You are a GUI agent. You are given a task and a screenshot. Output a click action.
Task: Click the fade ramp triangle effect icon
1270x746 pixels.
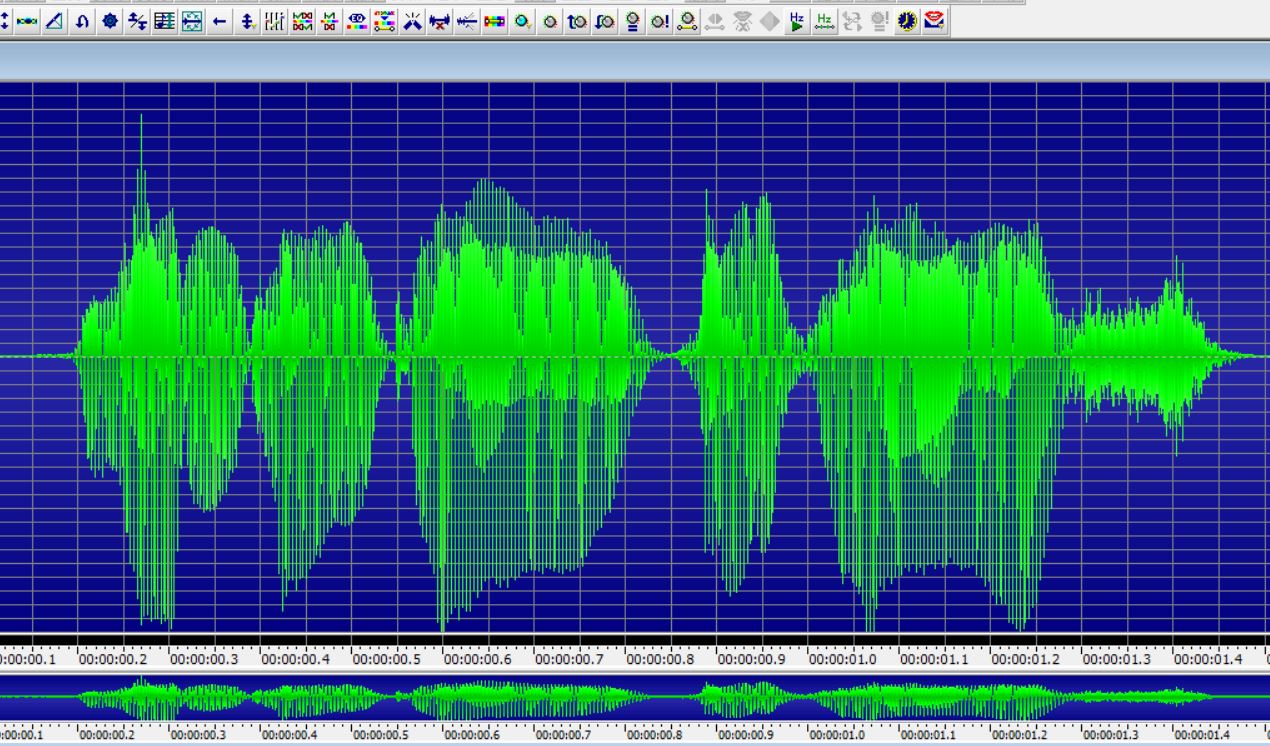[55, 21]
